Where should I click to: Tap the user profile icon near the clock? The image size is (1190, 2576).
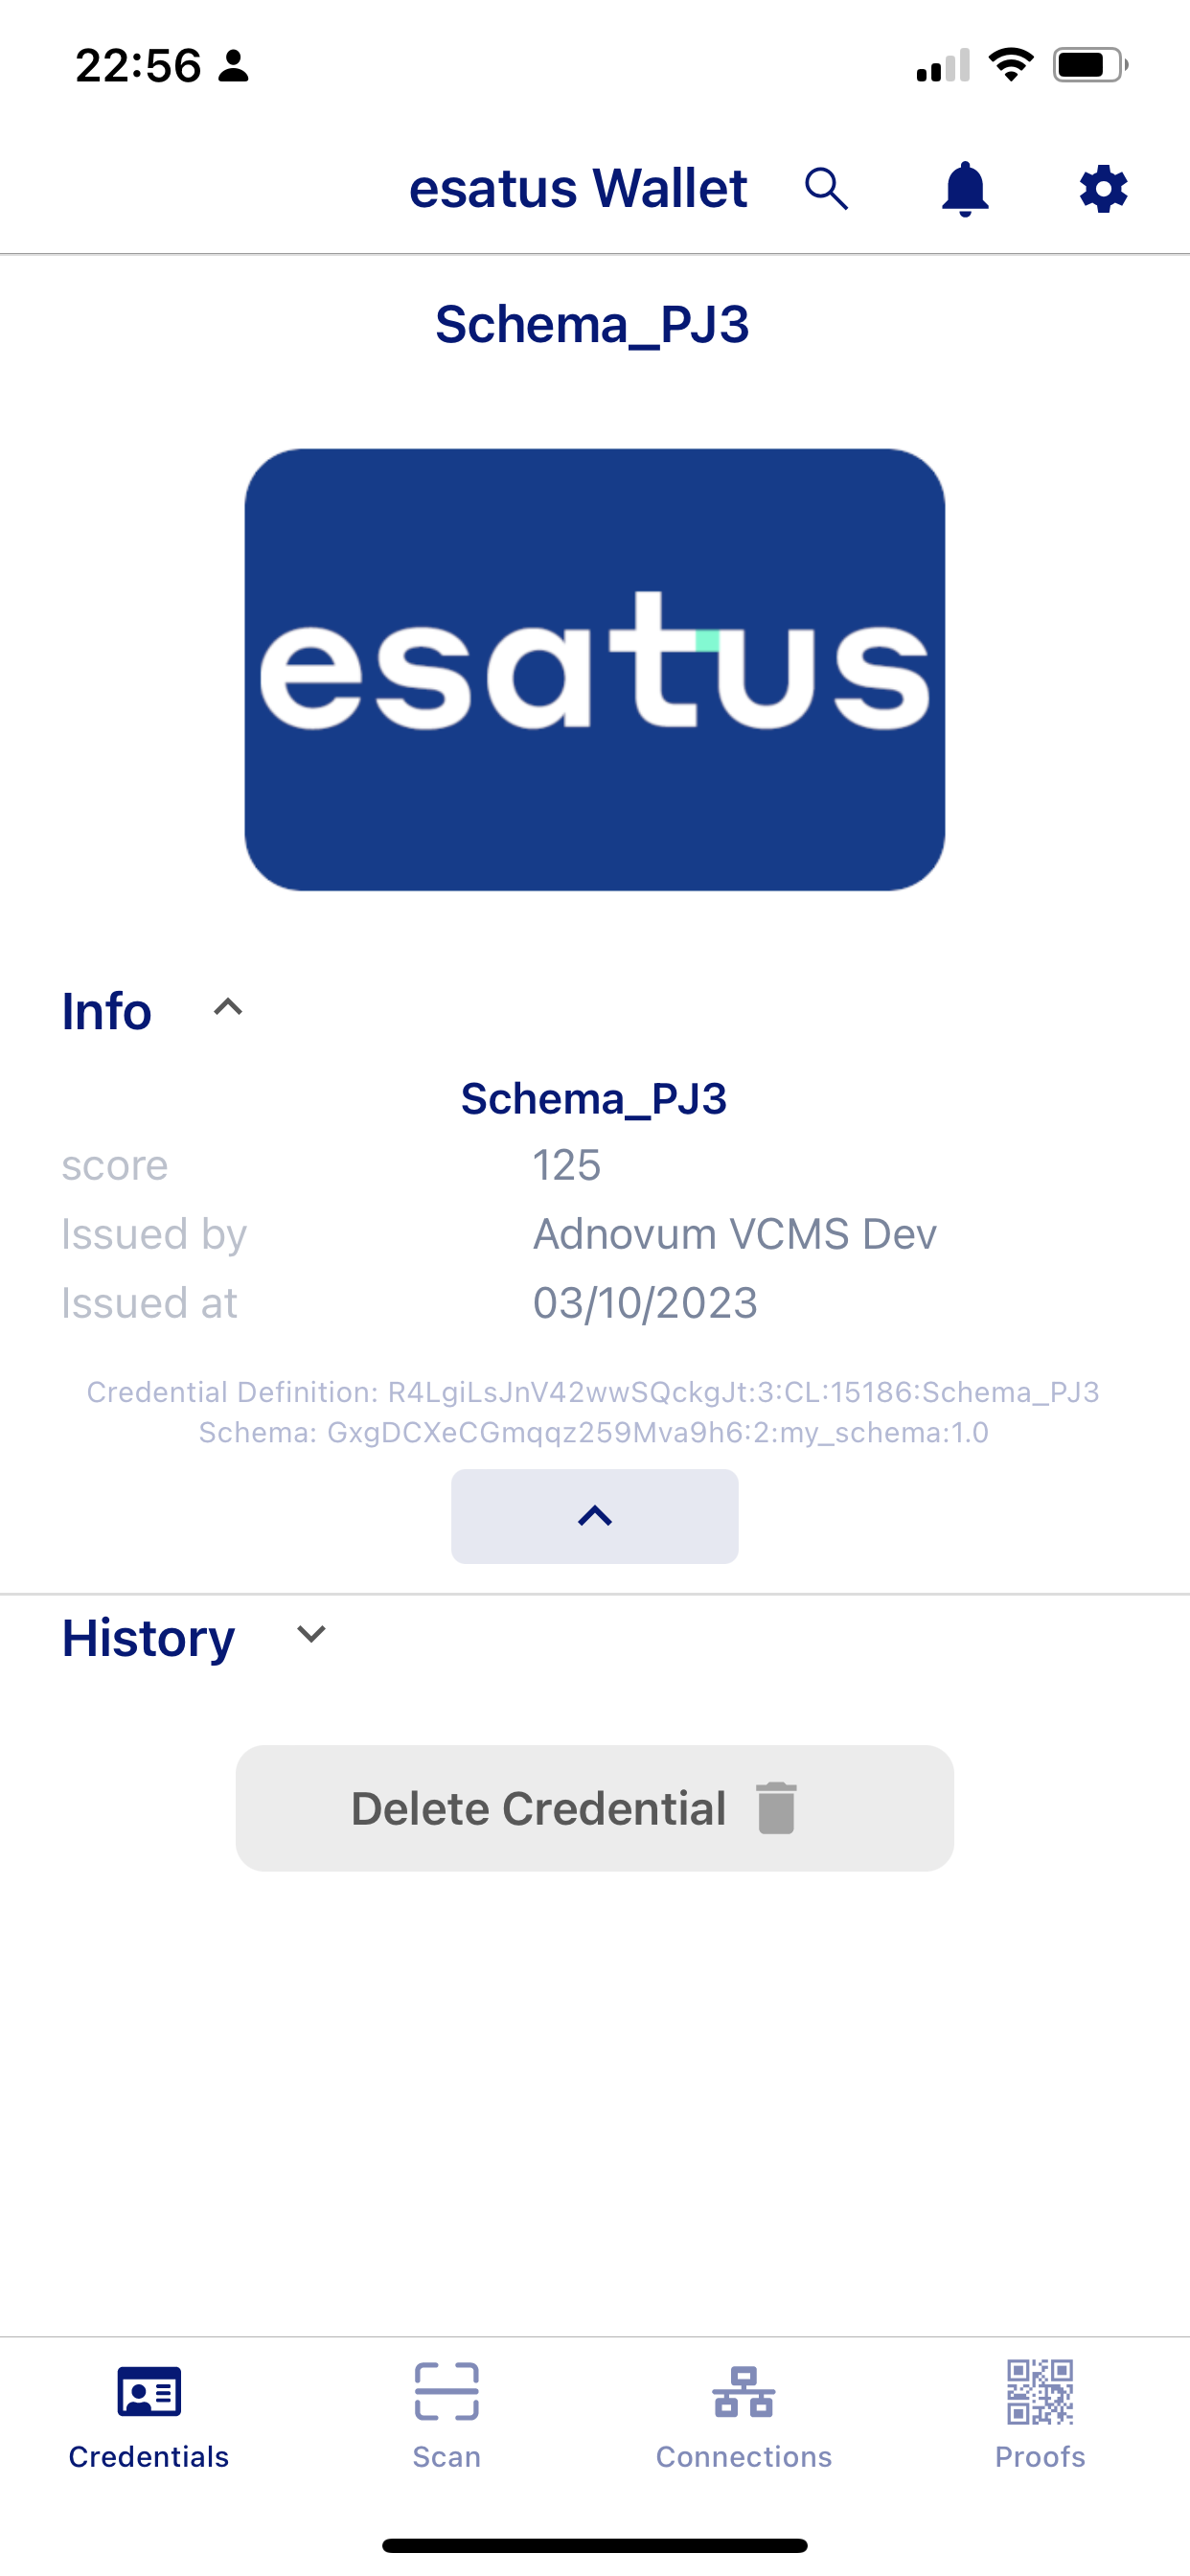click(x=233, y=67)
